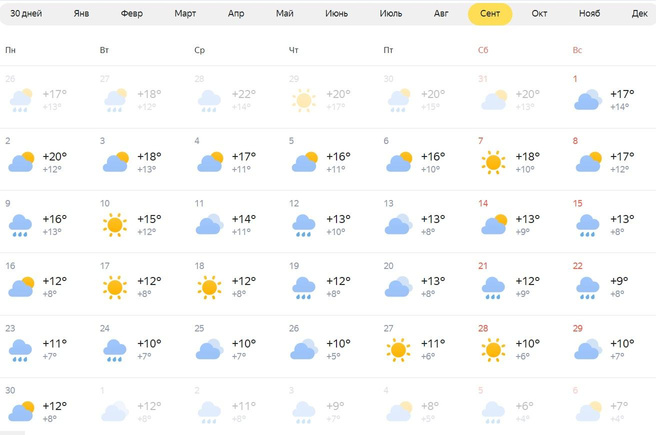Select the Окт month tab
Viewport: 656px width, 435px height.
(539, 14)
